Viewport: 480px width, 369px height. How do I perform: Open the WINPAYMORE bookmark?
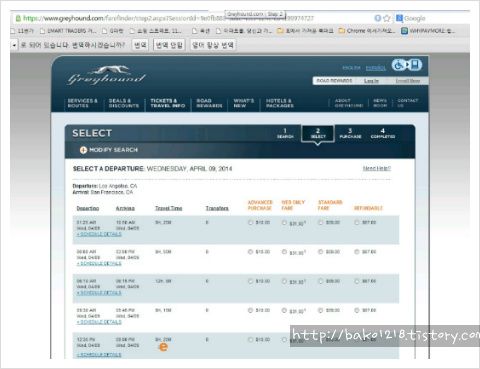pyautogui.click(x=428, y=31)
